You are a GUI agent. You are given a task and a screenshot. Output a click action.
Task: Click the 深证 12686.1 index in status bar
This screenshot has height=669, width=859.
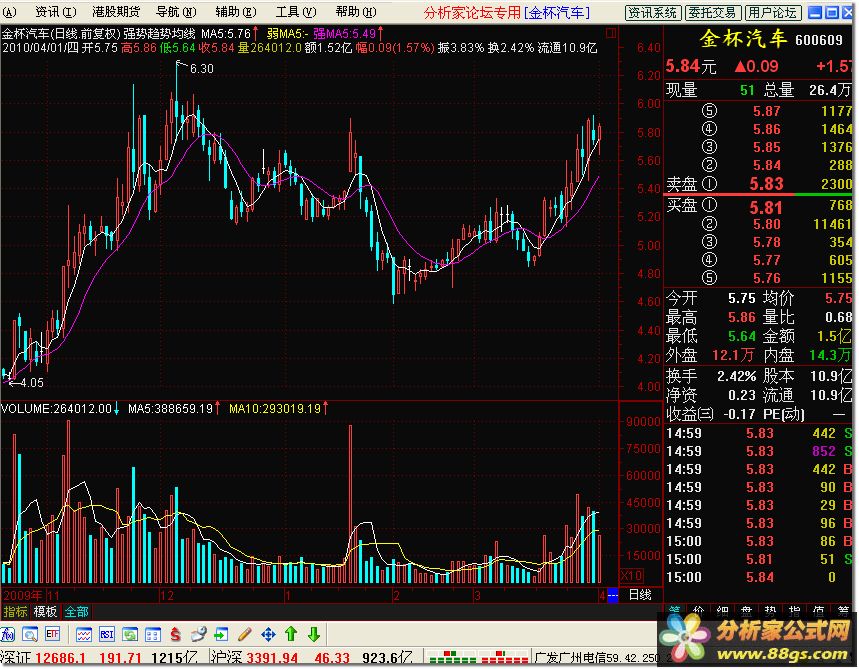pos(43,657)
